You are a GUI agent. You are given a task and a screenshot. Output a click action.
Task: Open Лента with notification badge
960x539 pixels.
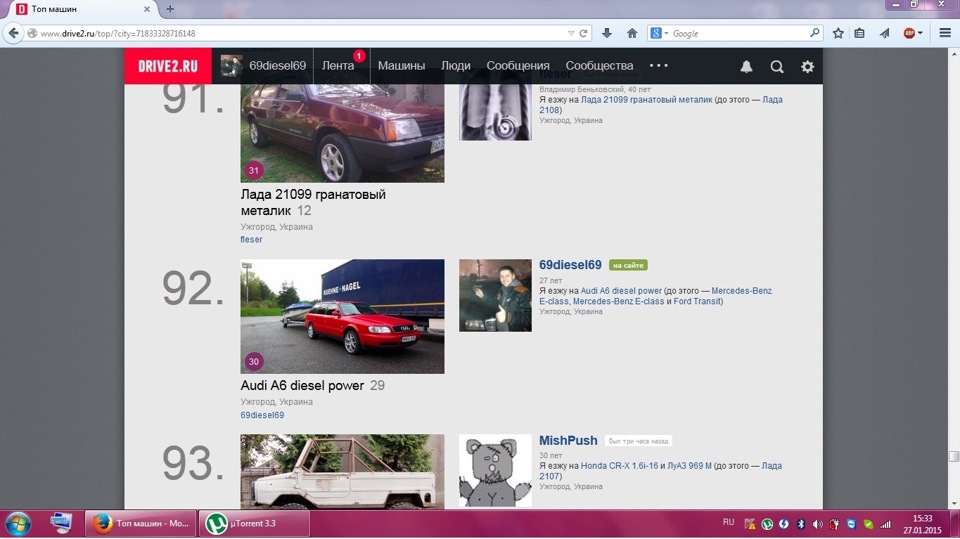tap(342, 66)
